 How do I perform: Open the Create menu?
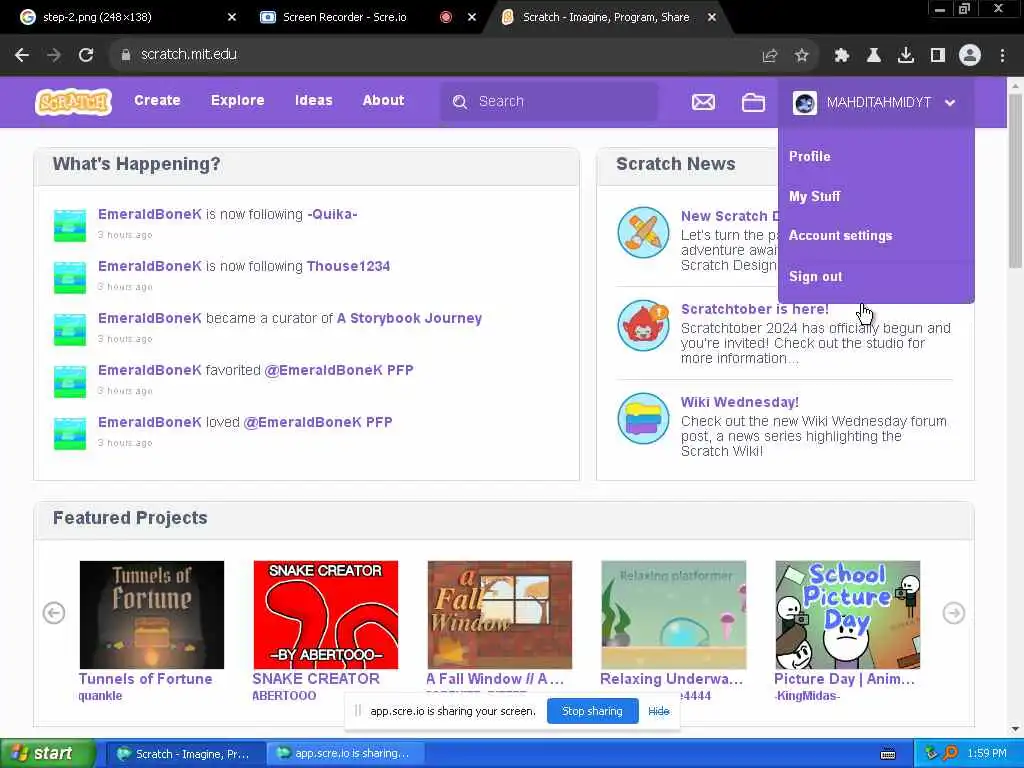pos(157,100)
